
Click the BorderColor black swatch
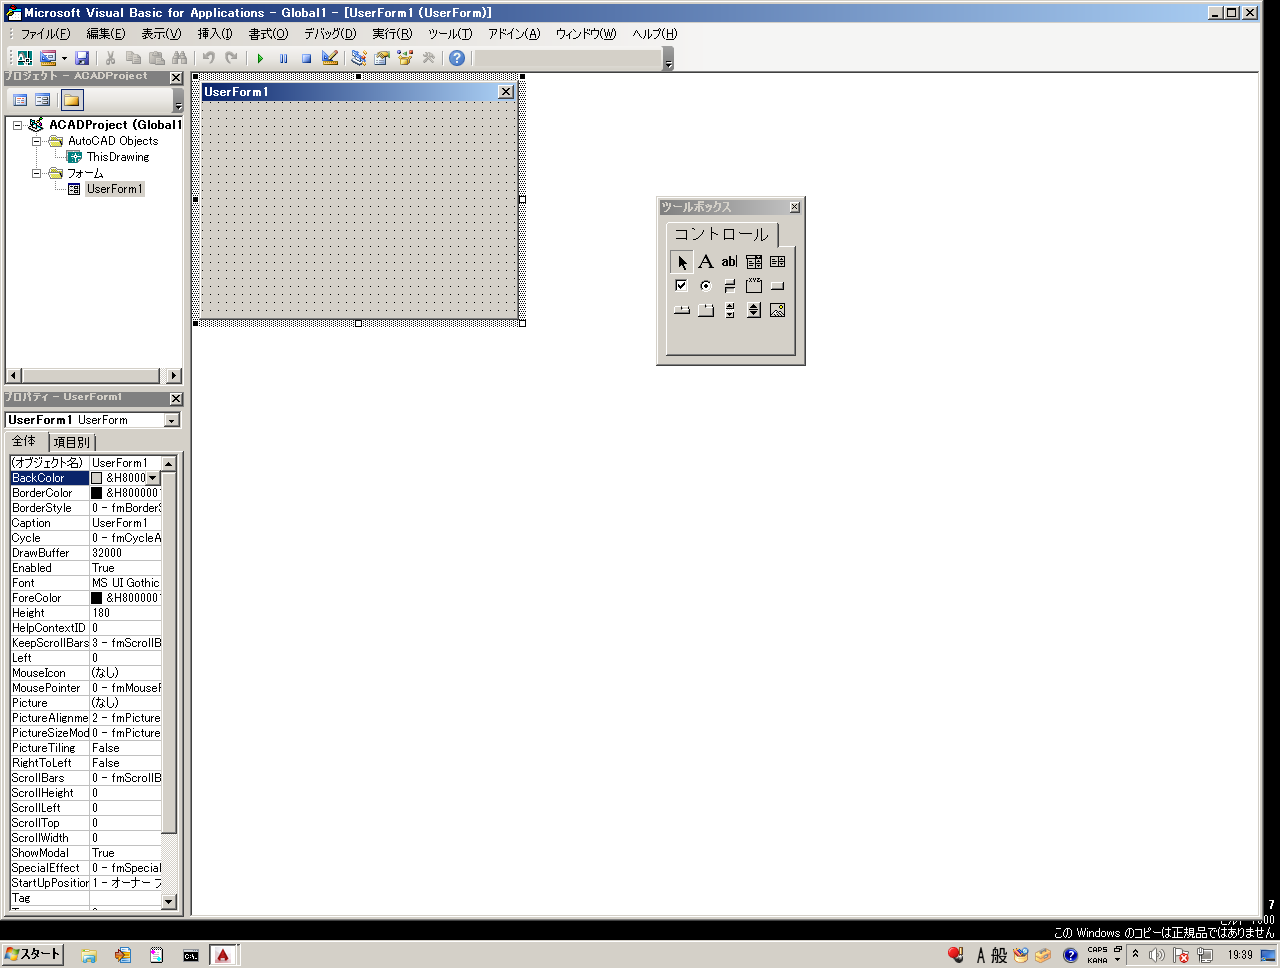[x=97, y=493]
